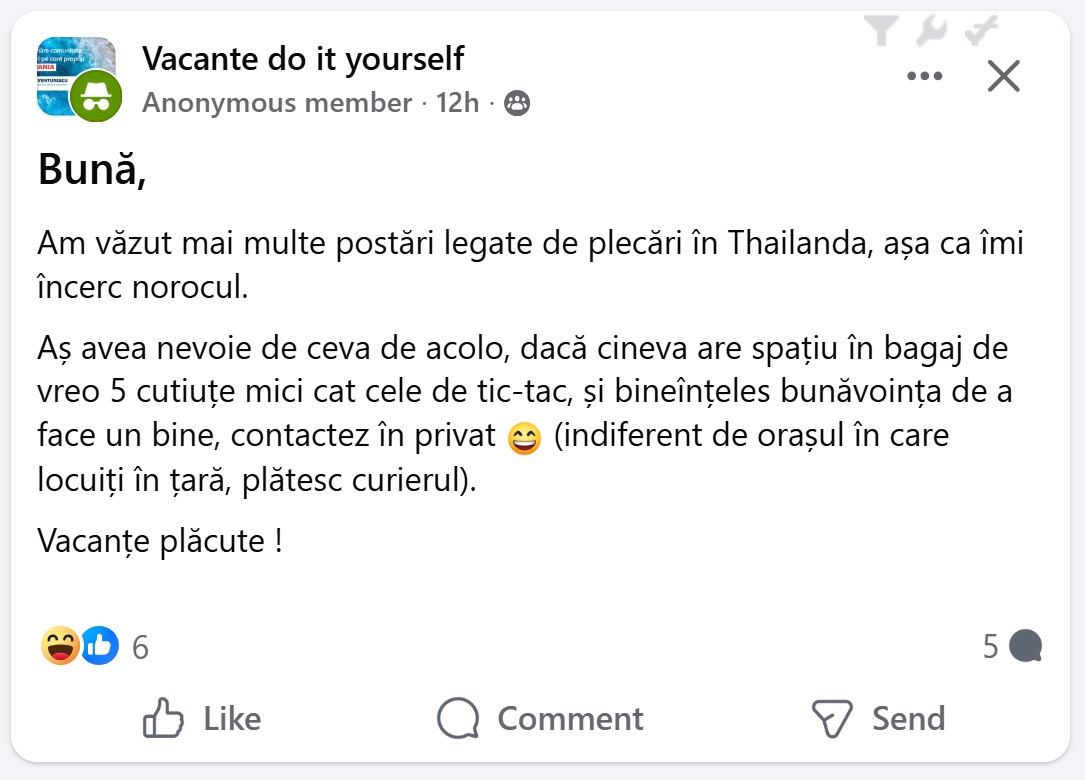The image size is (1085, 780).
Task: Open the three-dot post options menu
Action: pyautogui.click(x=924, y=76)
